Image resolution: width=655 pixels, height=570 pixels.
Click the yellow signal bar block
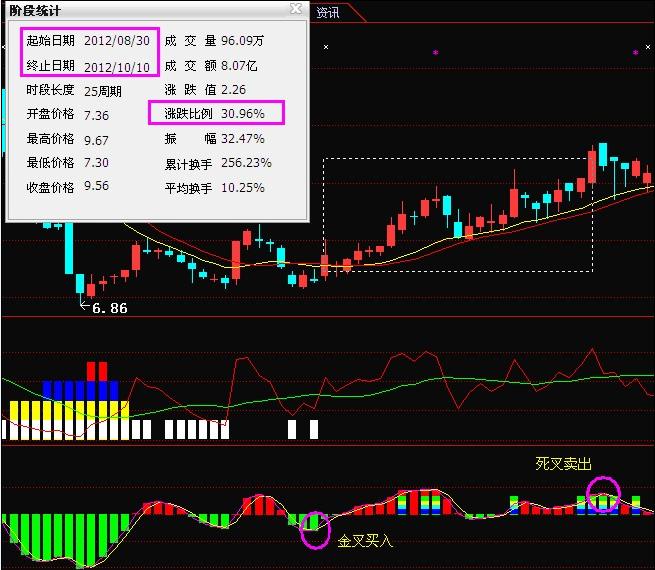point(69,410)
